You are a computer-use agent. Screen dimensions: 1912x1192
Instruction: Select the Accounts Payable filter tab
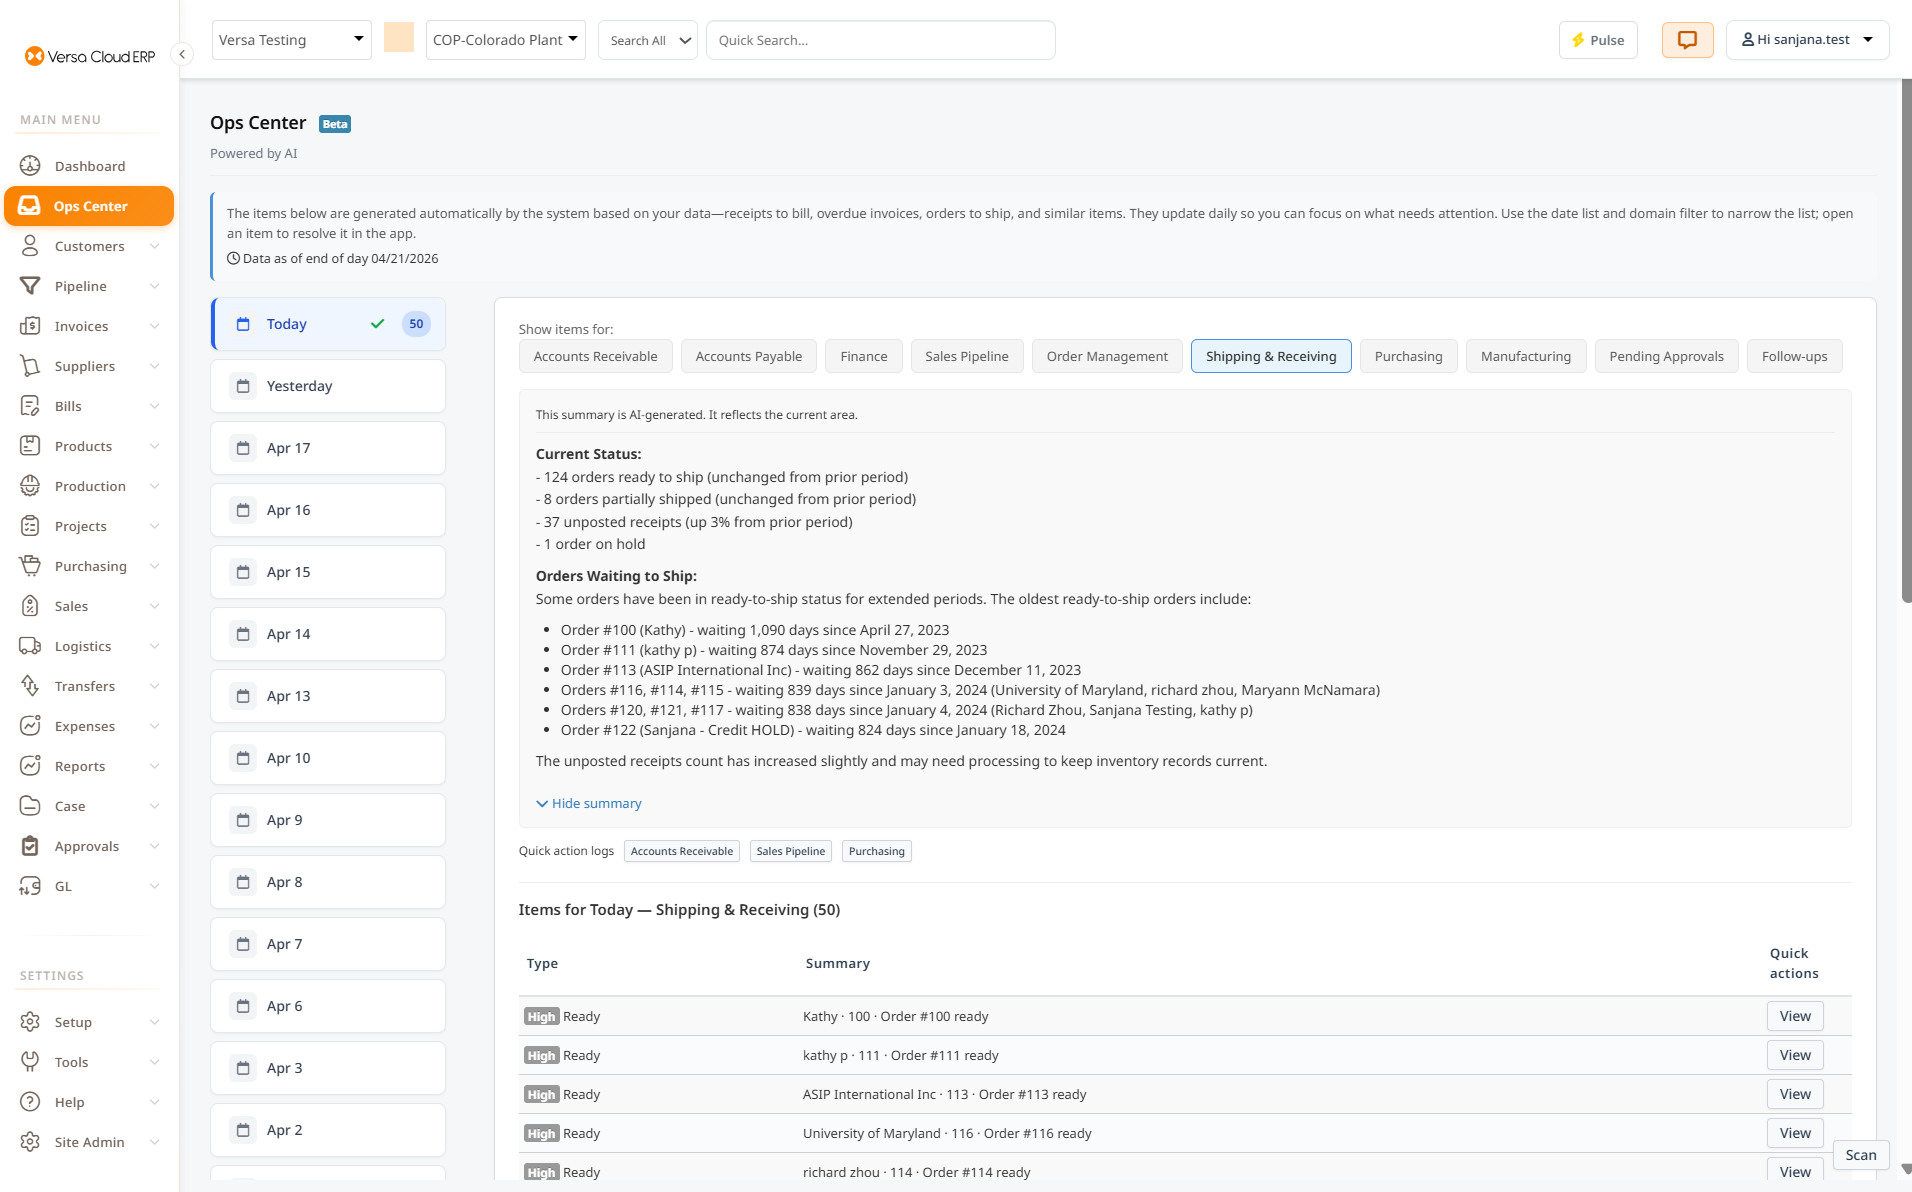(x=748, y=356)
